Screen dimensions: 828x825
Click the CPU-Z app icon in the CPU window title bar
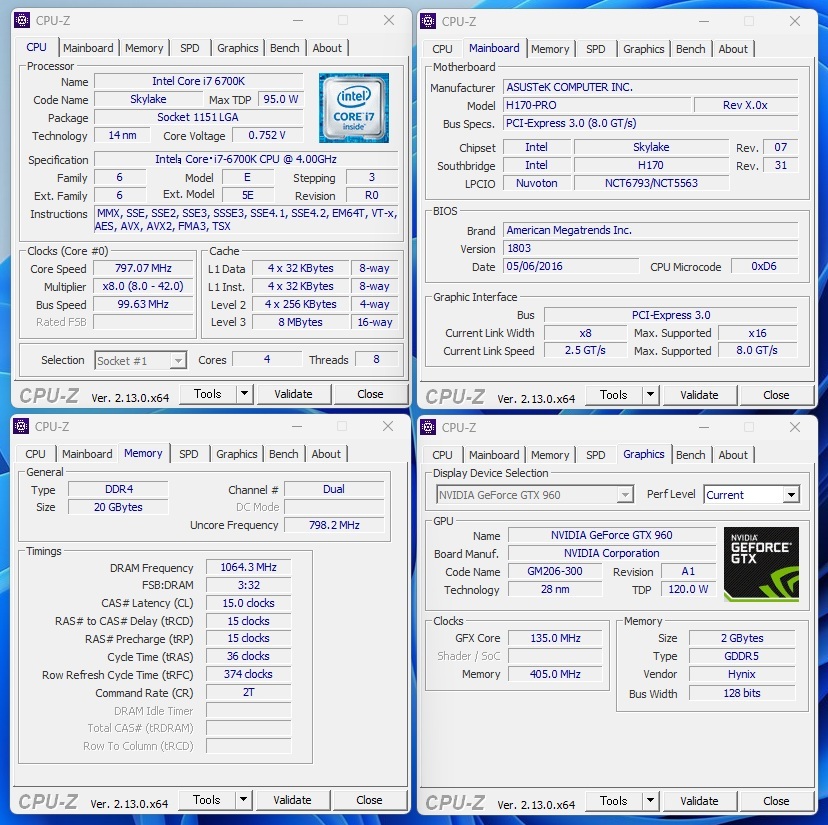tap(22, 21)
